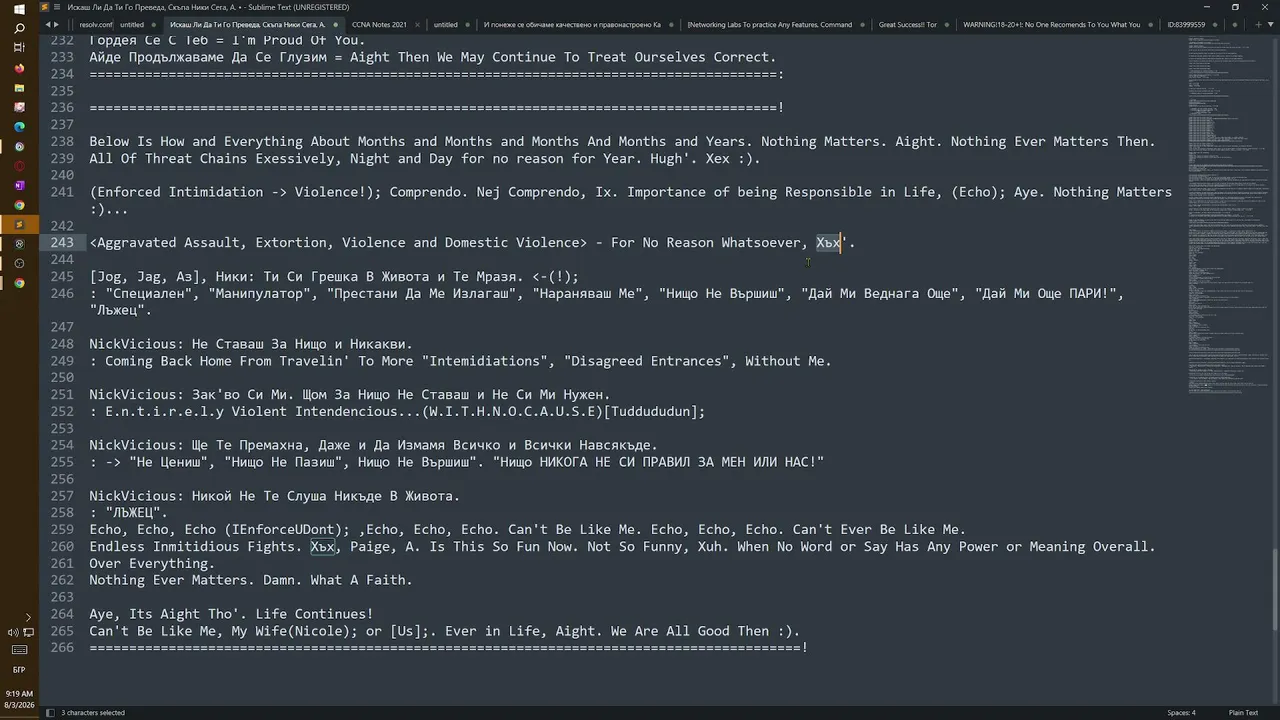The width and height of the screenshot is (1280, 720).
Task: Switch to the CCNA Notes 2021 tab
Action: click(379, 24)
